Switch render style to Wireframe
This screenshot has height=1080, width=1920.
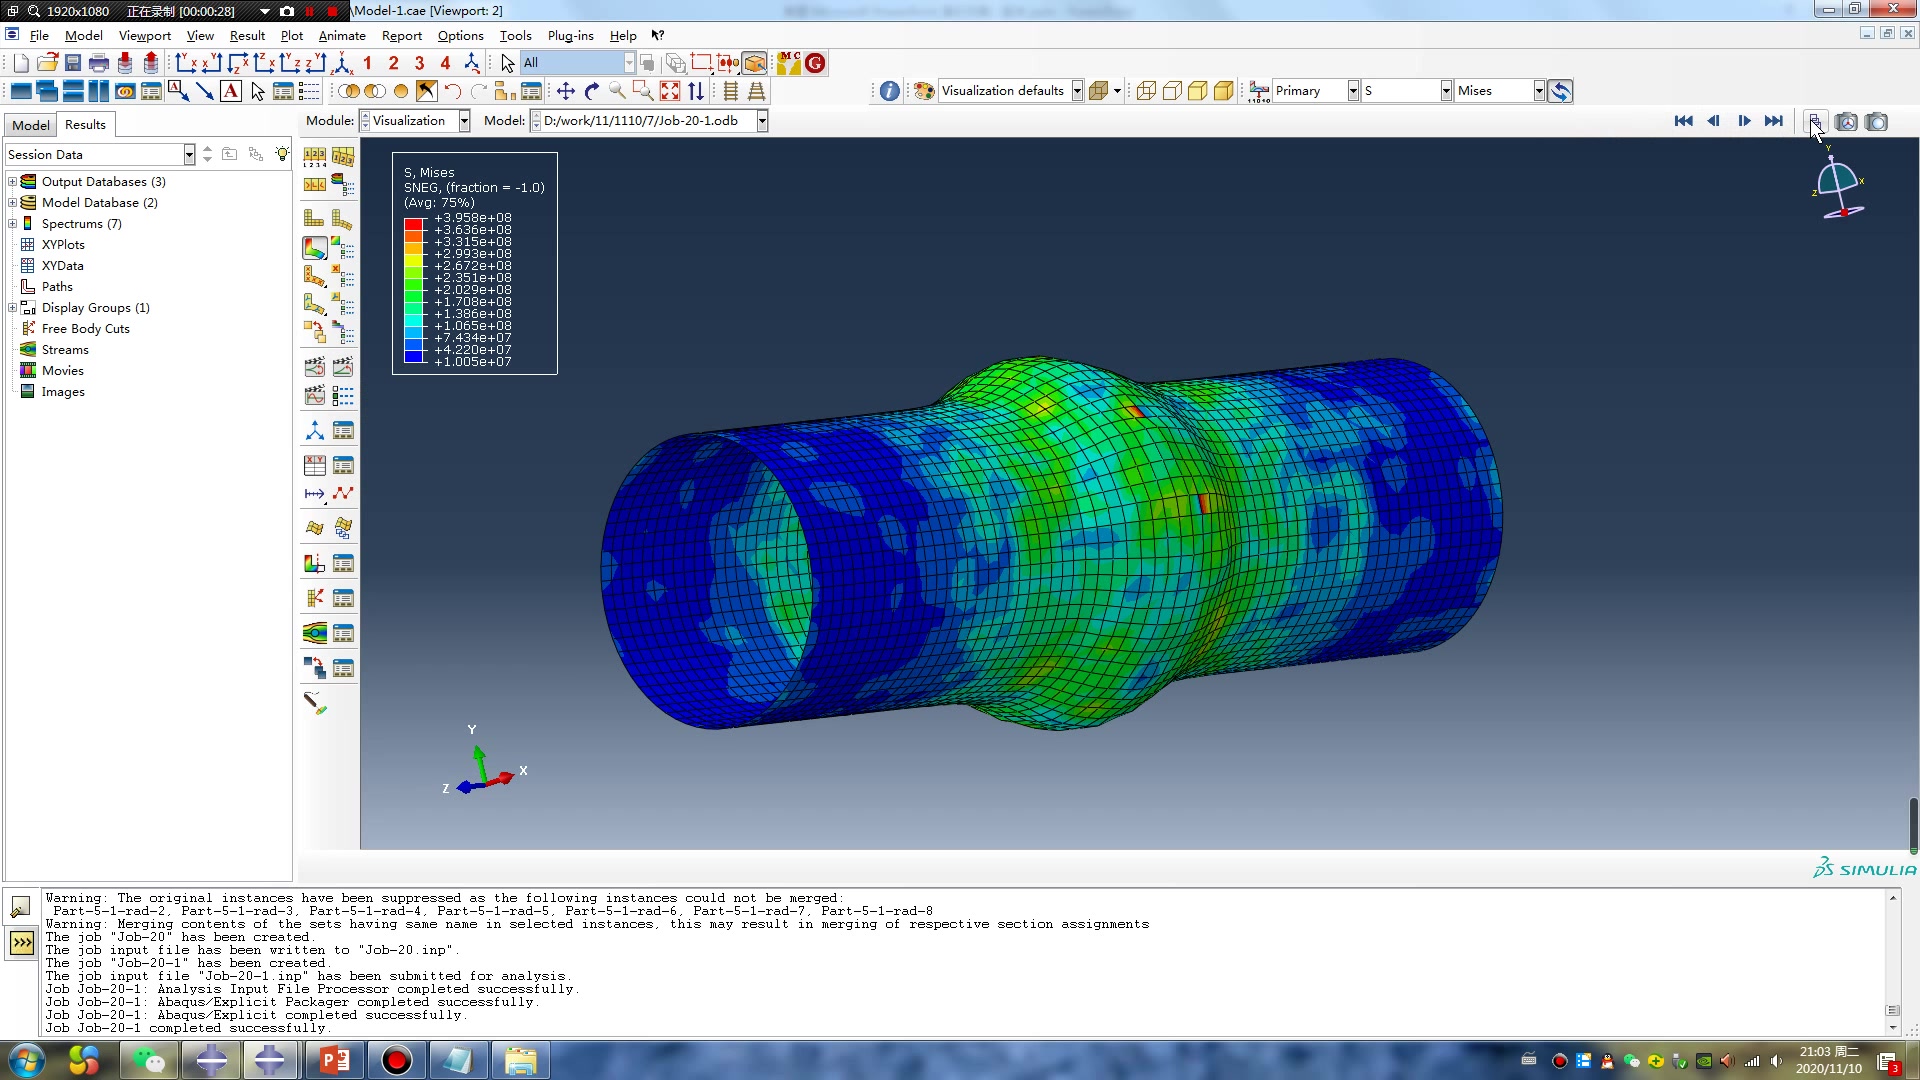pos(1146,91)
